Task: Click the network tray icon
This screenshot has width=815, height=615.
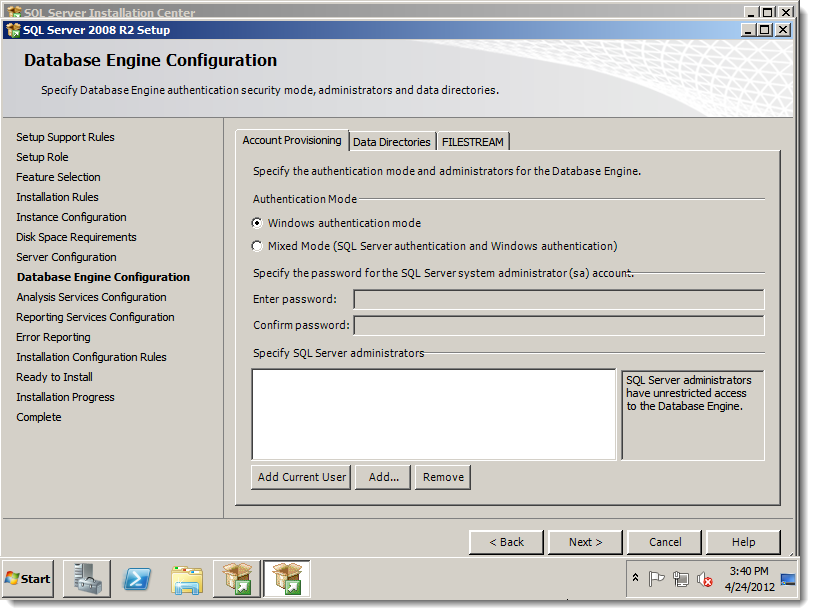Action: (x=680, y=579)
